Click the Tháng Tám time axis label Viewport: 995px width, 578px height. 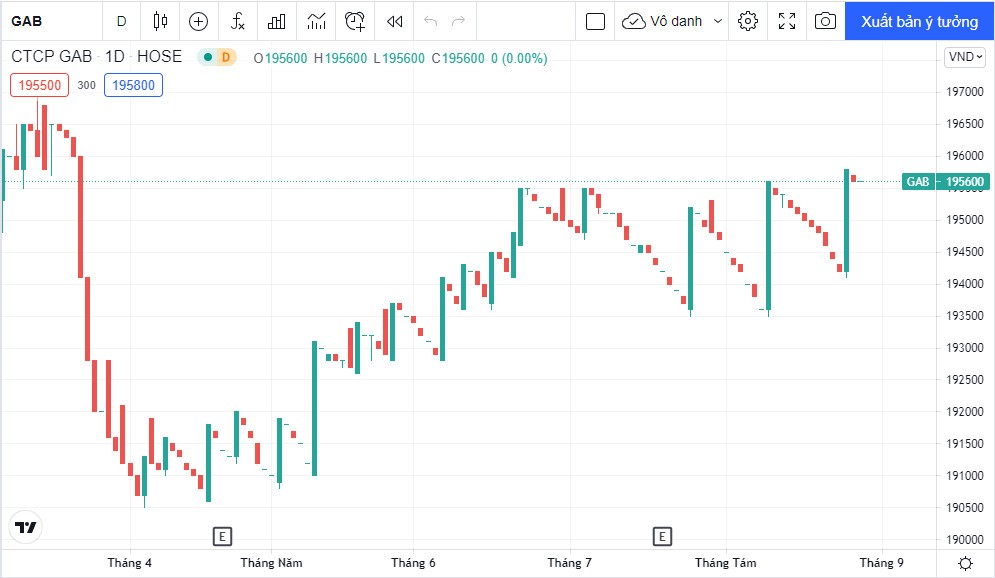click(725, 563)
